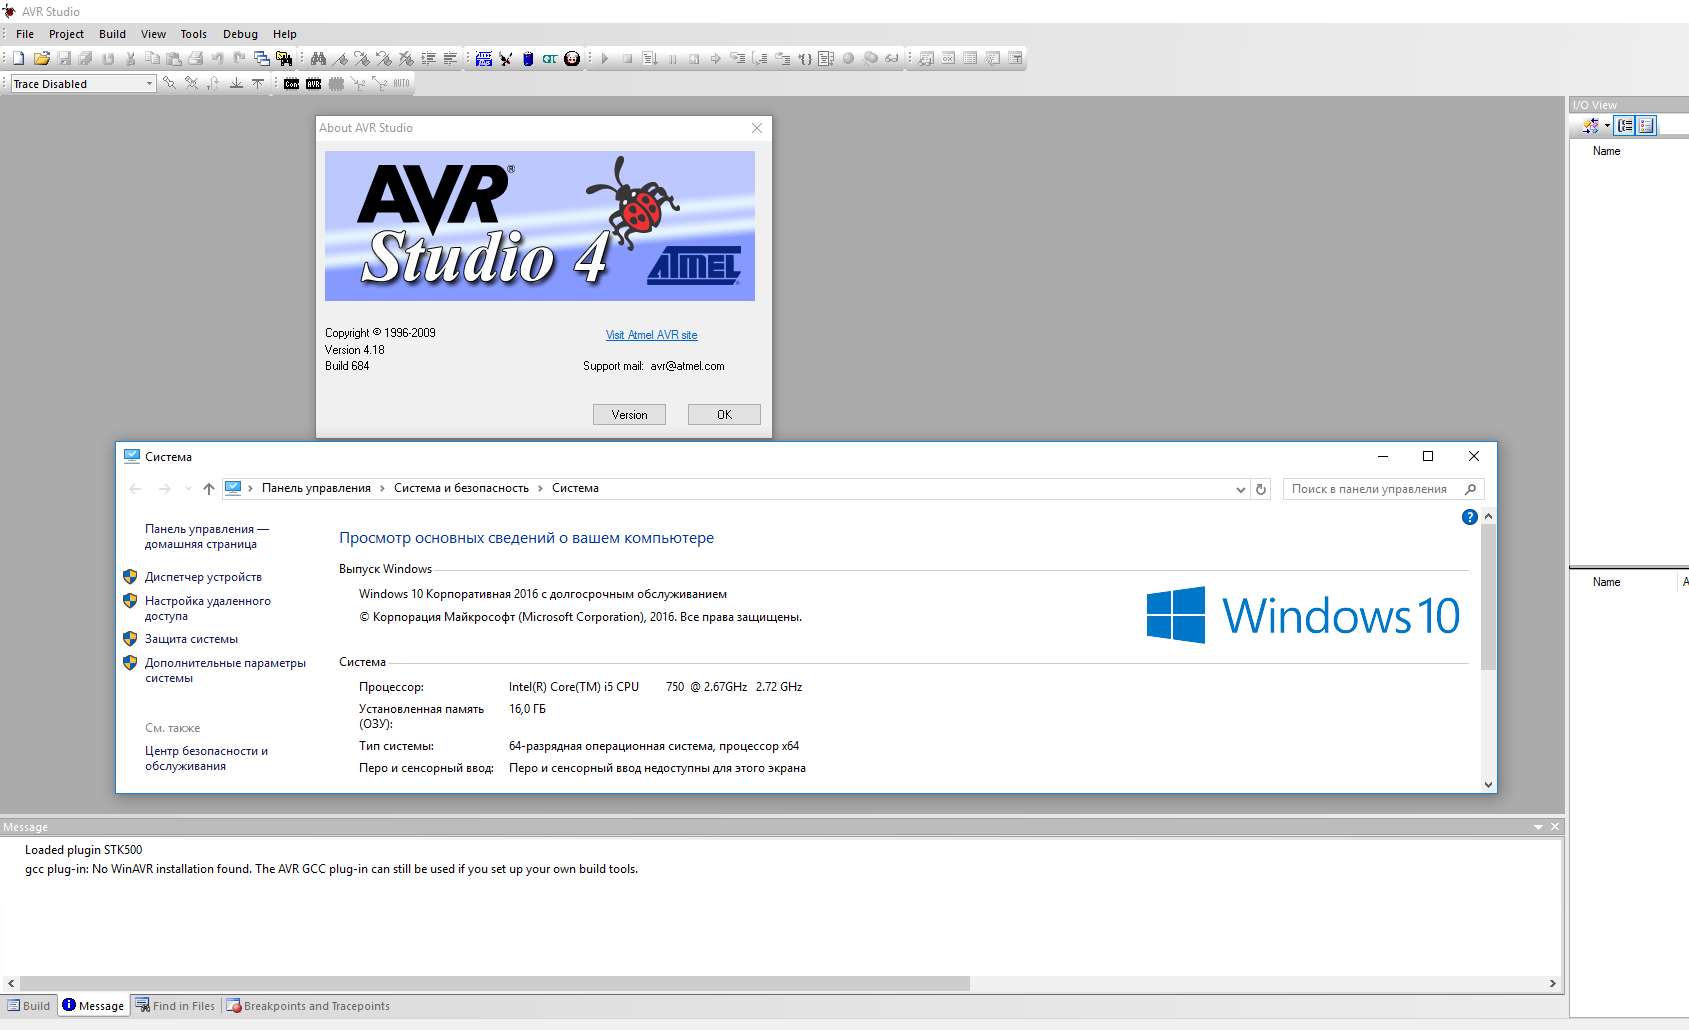Click the battery calculator icon

pyautogui.click(x=528, y=58)
